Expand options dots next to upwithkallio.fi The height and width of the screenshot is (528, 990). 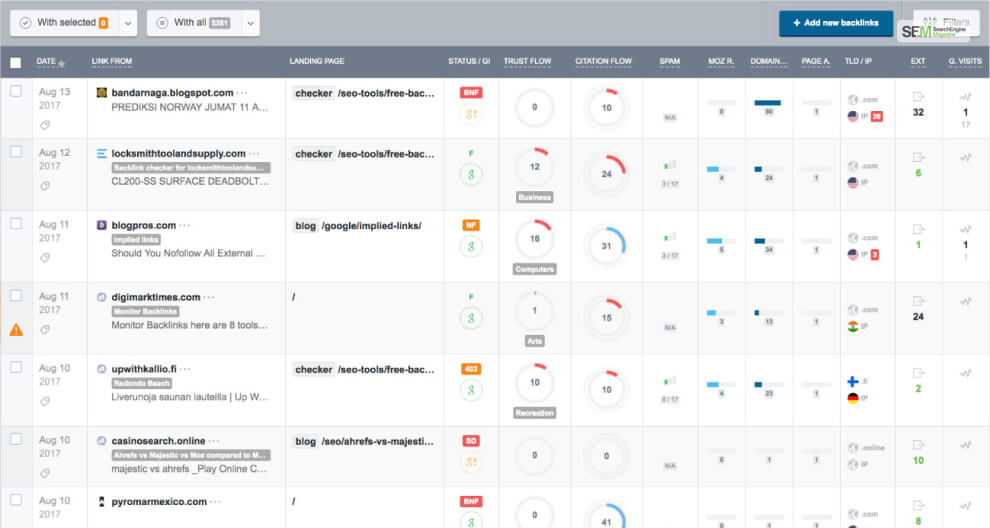[185, 369]
